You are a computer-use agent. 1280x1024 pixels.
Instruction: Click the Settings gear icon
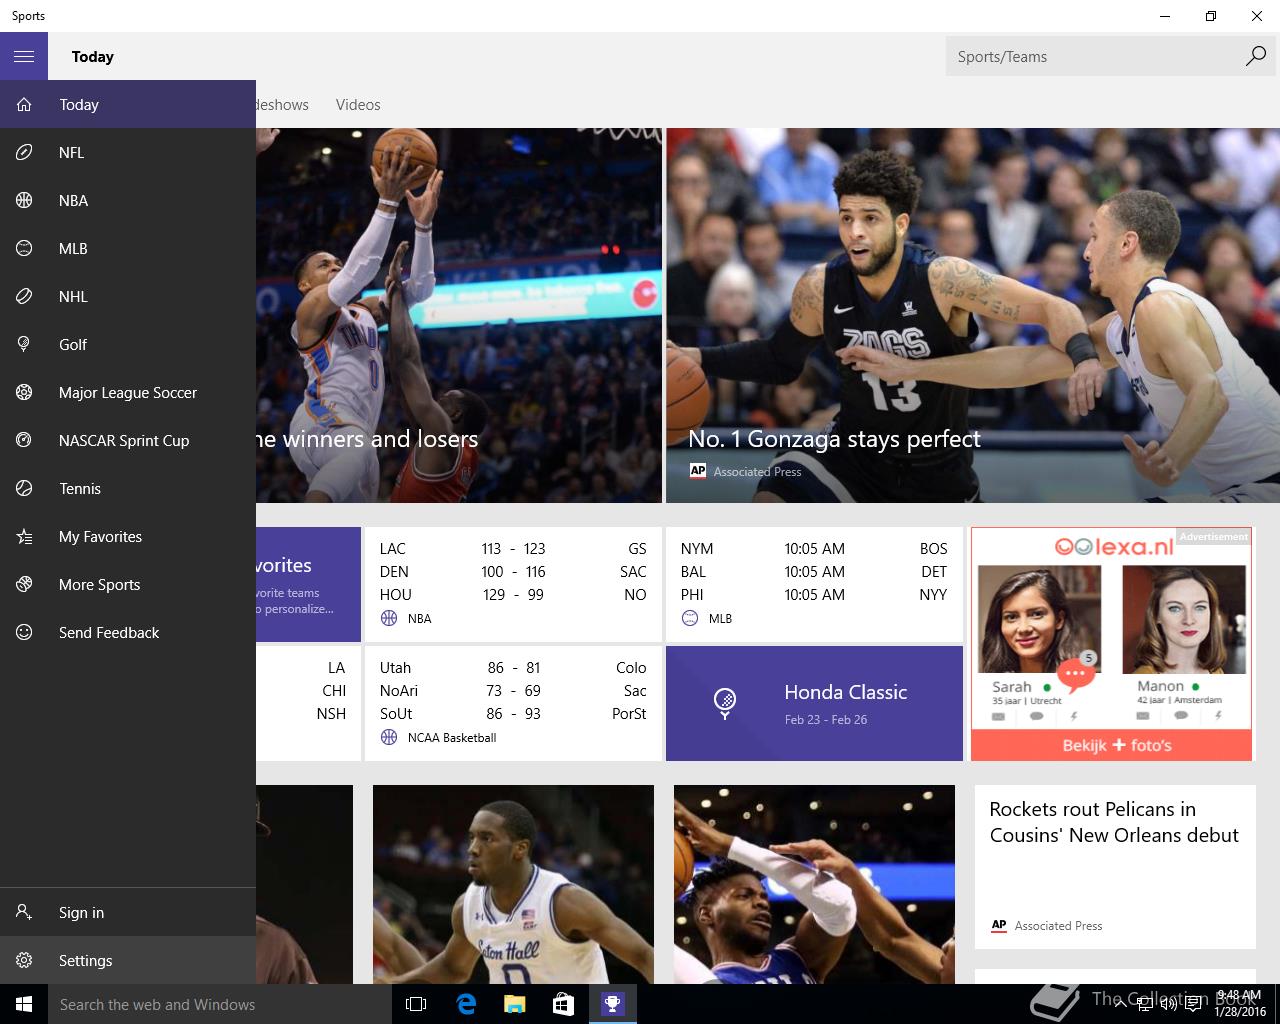tap(24, 960)
